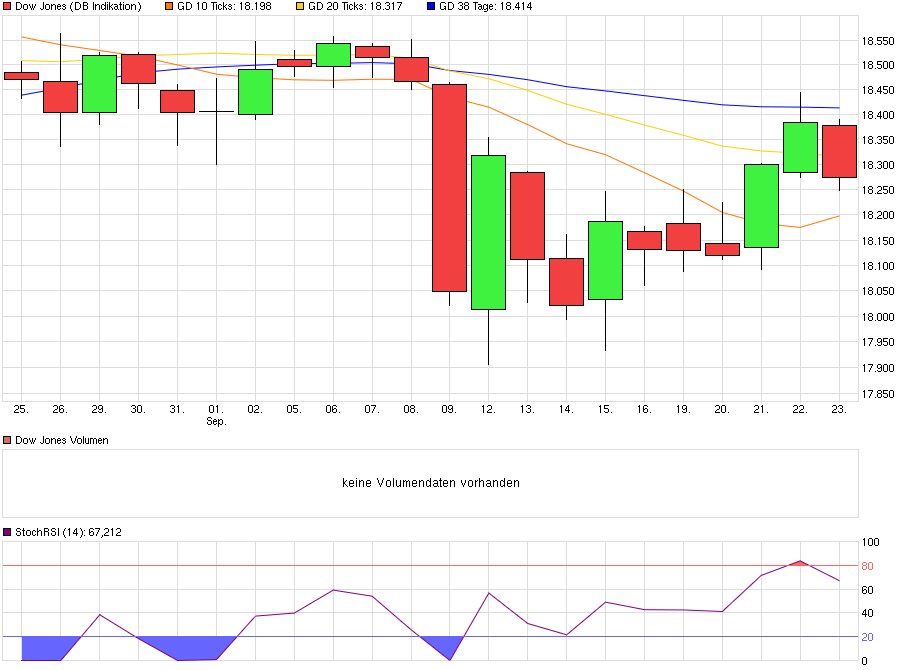This screenshot has width=900, height=670.
Task: Select the 'GD 20 Ticks: 18.317' label
Action: pos(355,6)
